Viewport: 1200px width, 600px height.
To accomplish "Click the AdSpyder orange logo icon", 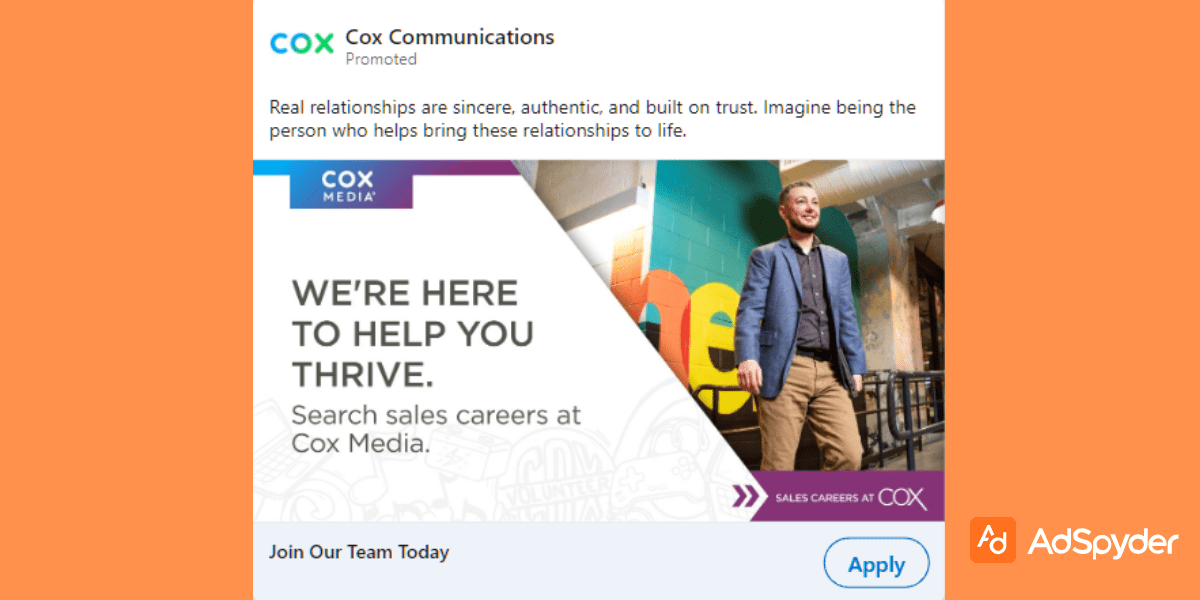I will point(992,541).
